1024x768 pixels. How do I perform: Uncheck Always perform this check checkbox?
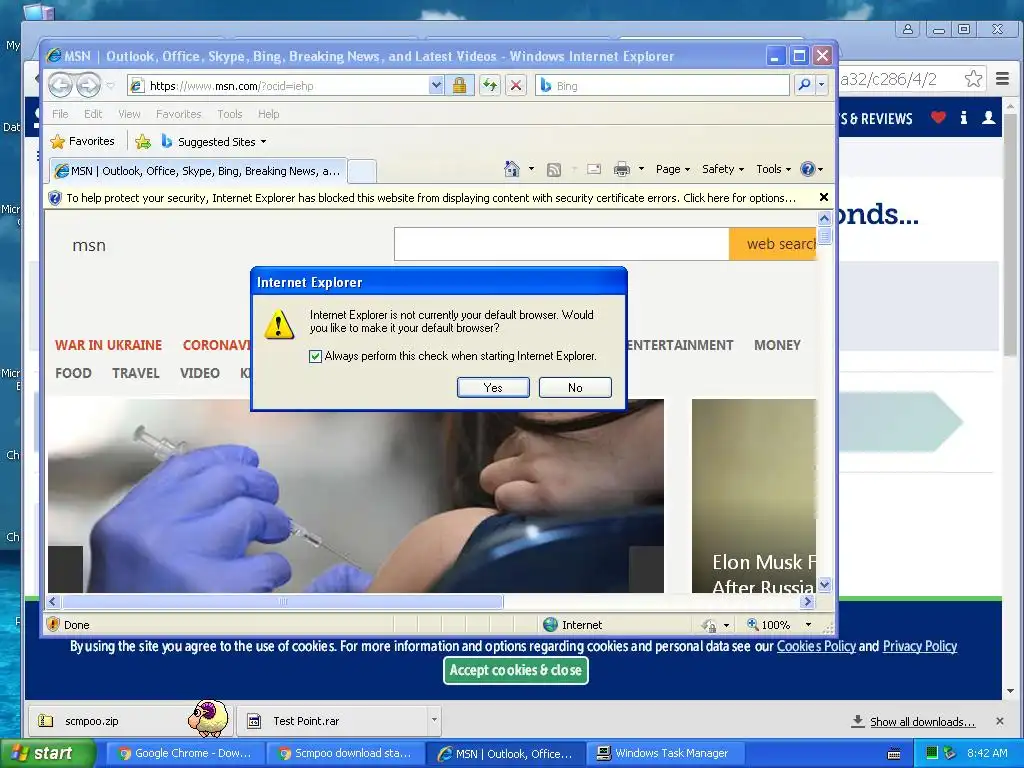[x=315, y=356]
